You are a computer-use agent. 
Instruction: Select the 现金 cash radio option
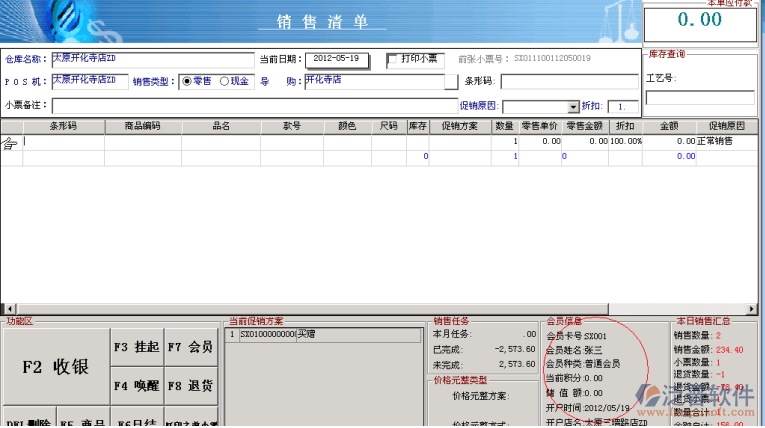click(224, 81)
